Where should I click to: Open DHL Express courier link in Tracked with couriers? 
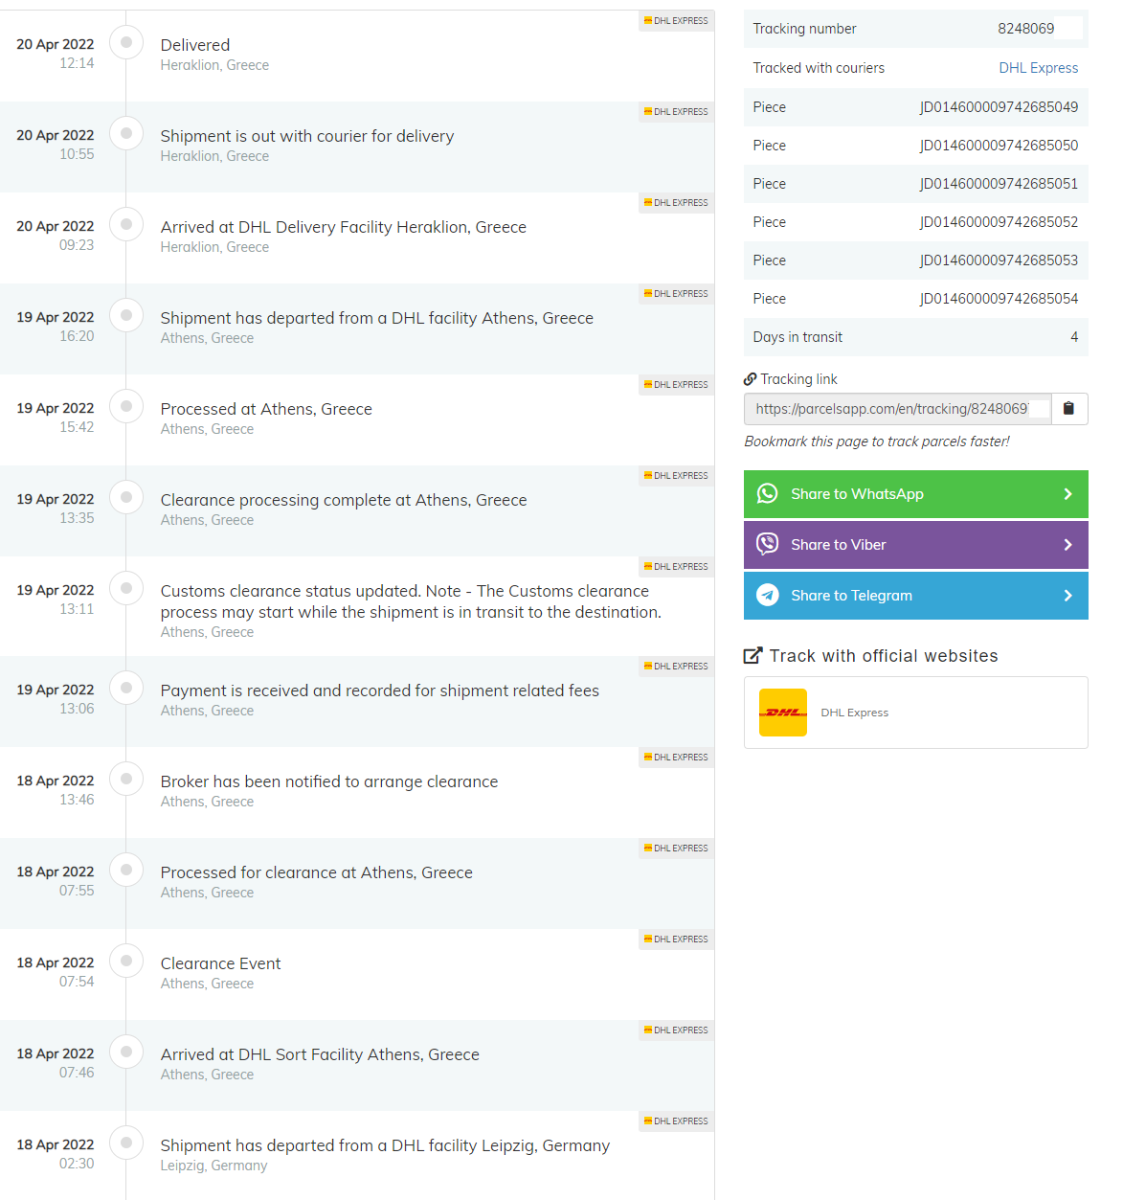pyautogui.click(x=1038, y=68)
